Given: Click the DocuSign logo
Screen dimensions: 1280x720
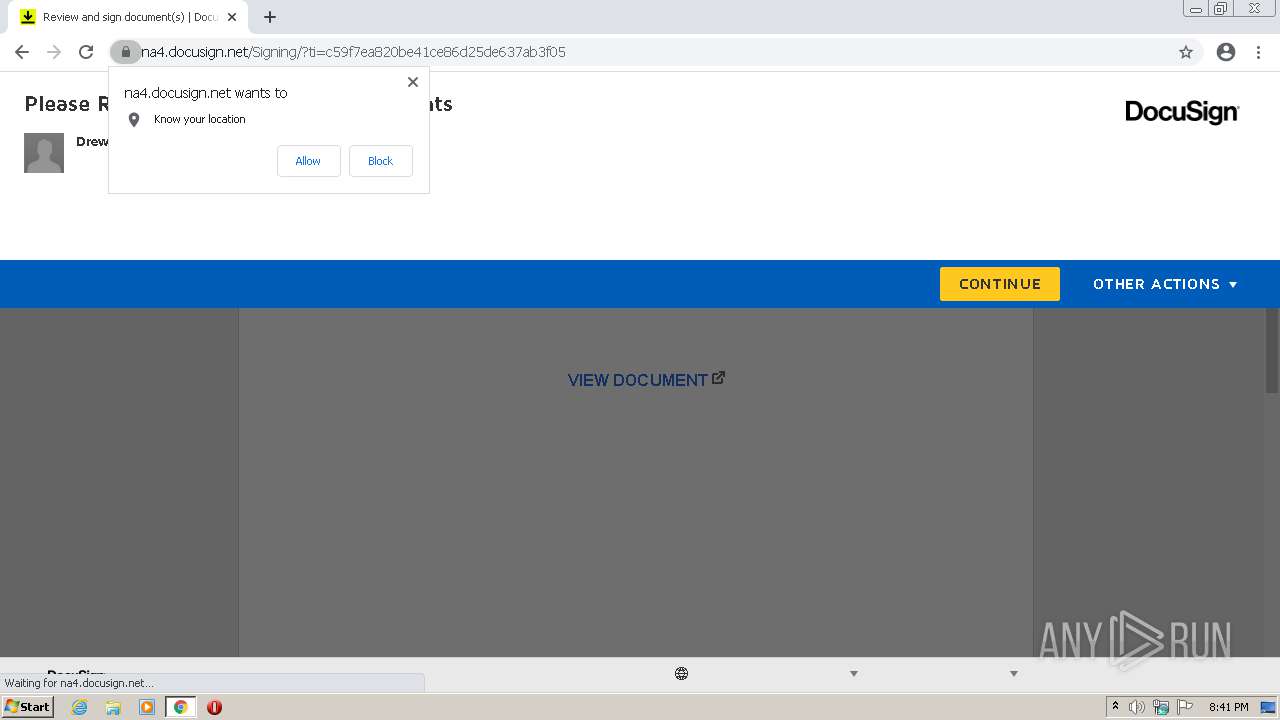Looking at the screenshot, I should pos(1182,112).
